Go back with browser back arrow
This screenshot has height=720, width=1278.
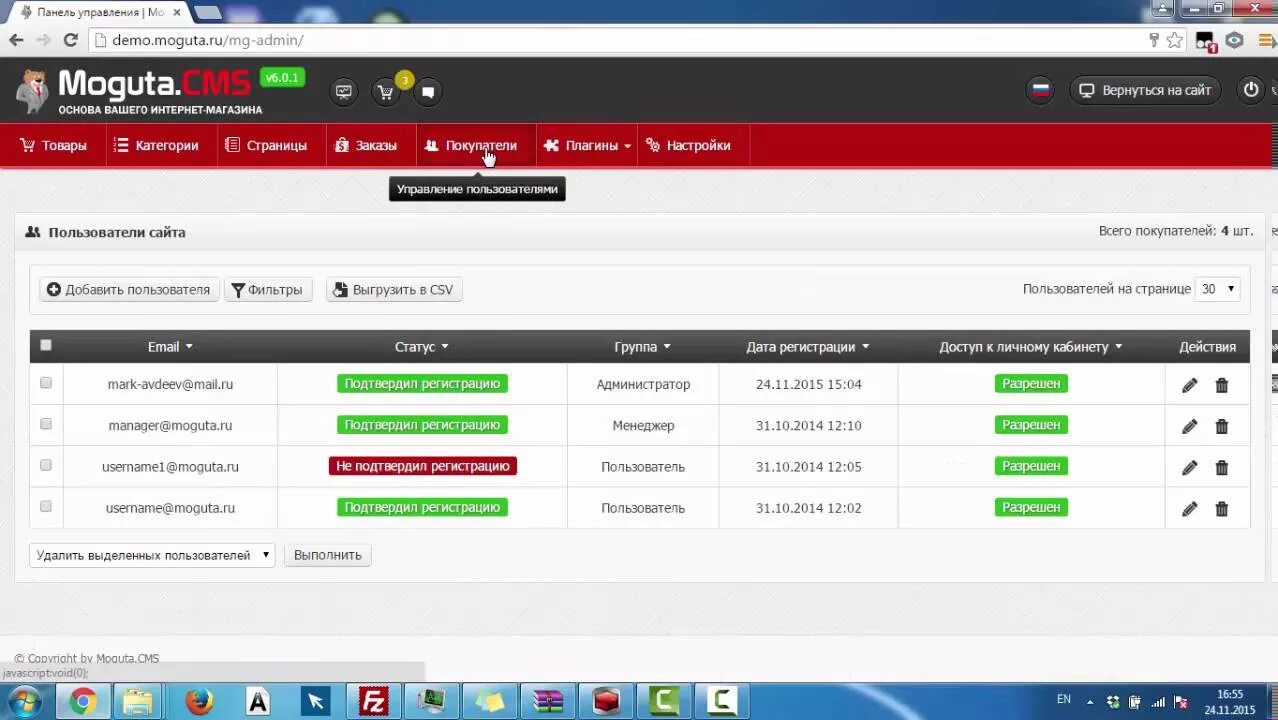(x=16, y=40)
